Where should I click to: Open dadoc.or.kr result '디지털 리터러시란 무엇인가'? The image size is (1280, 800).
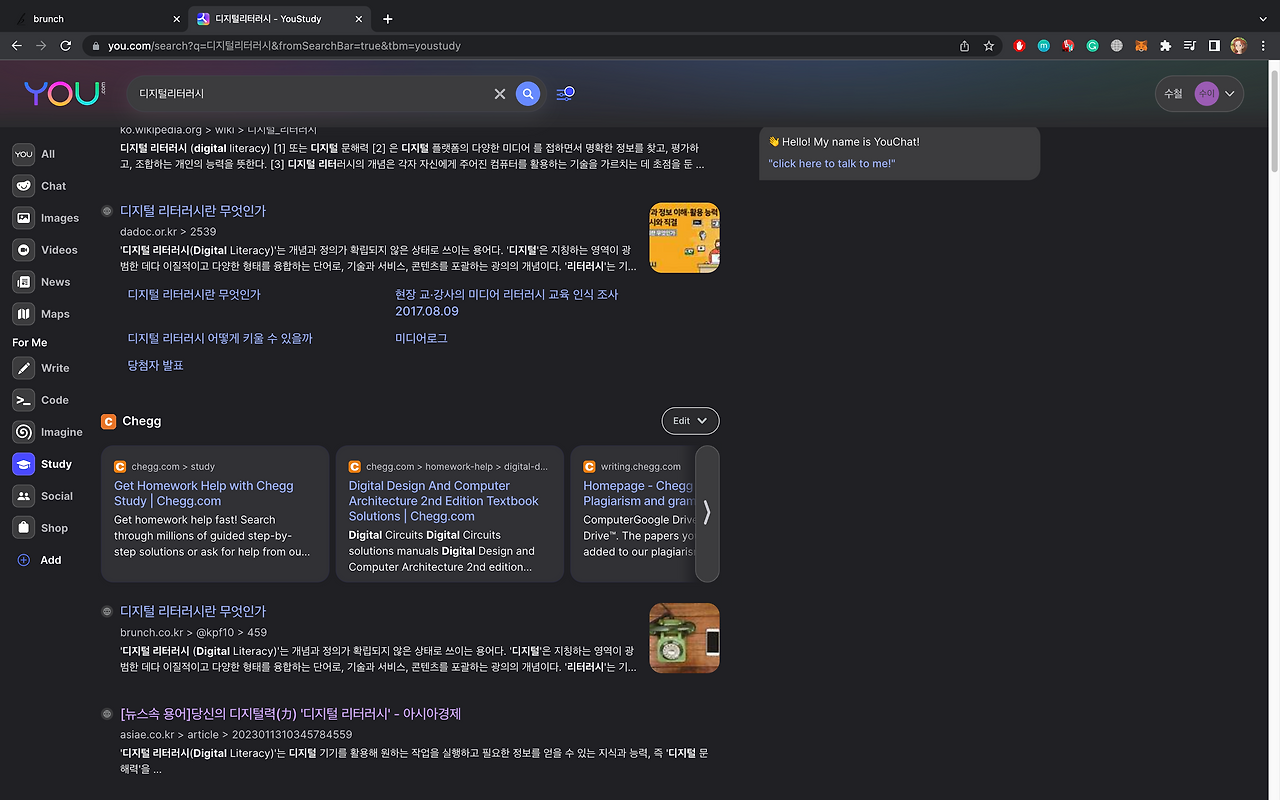coord(193,211)
